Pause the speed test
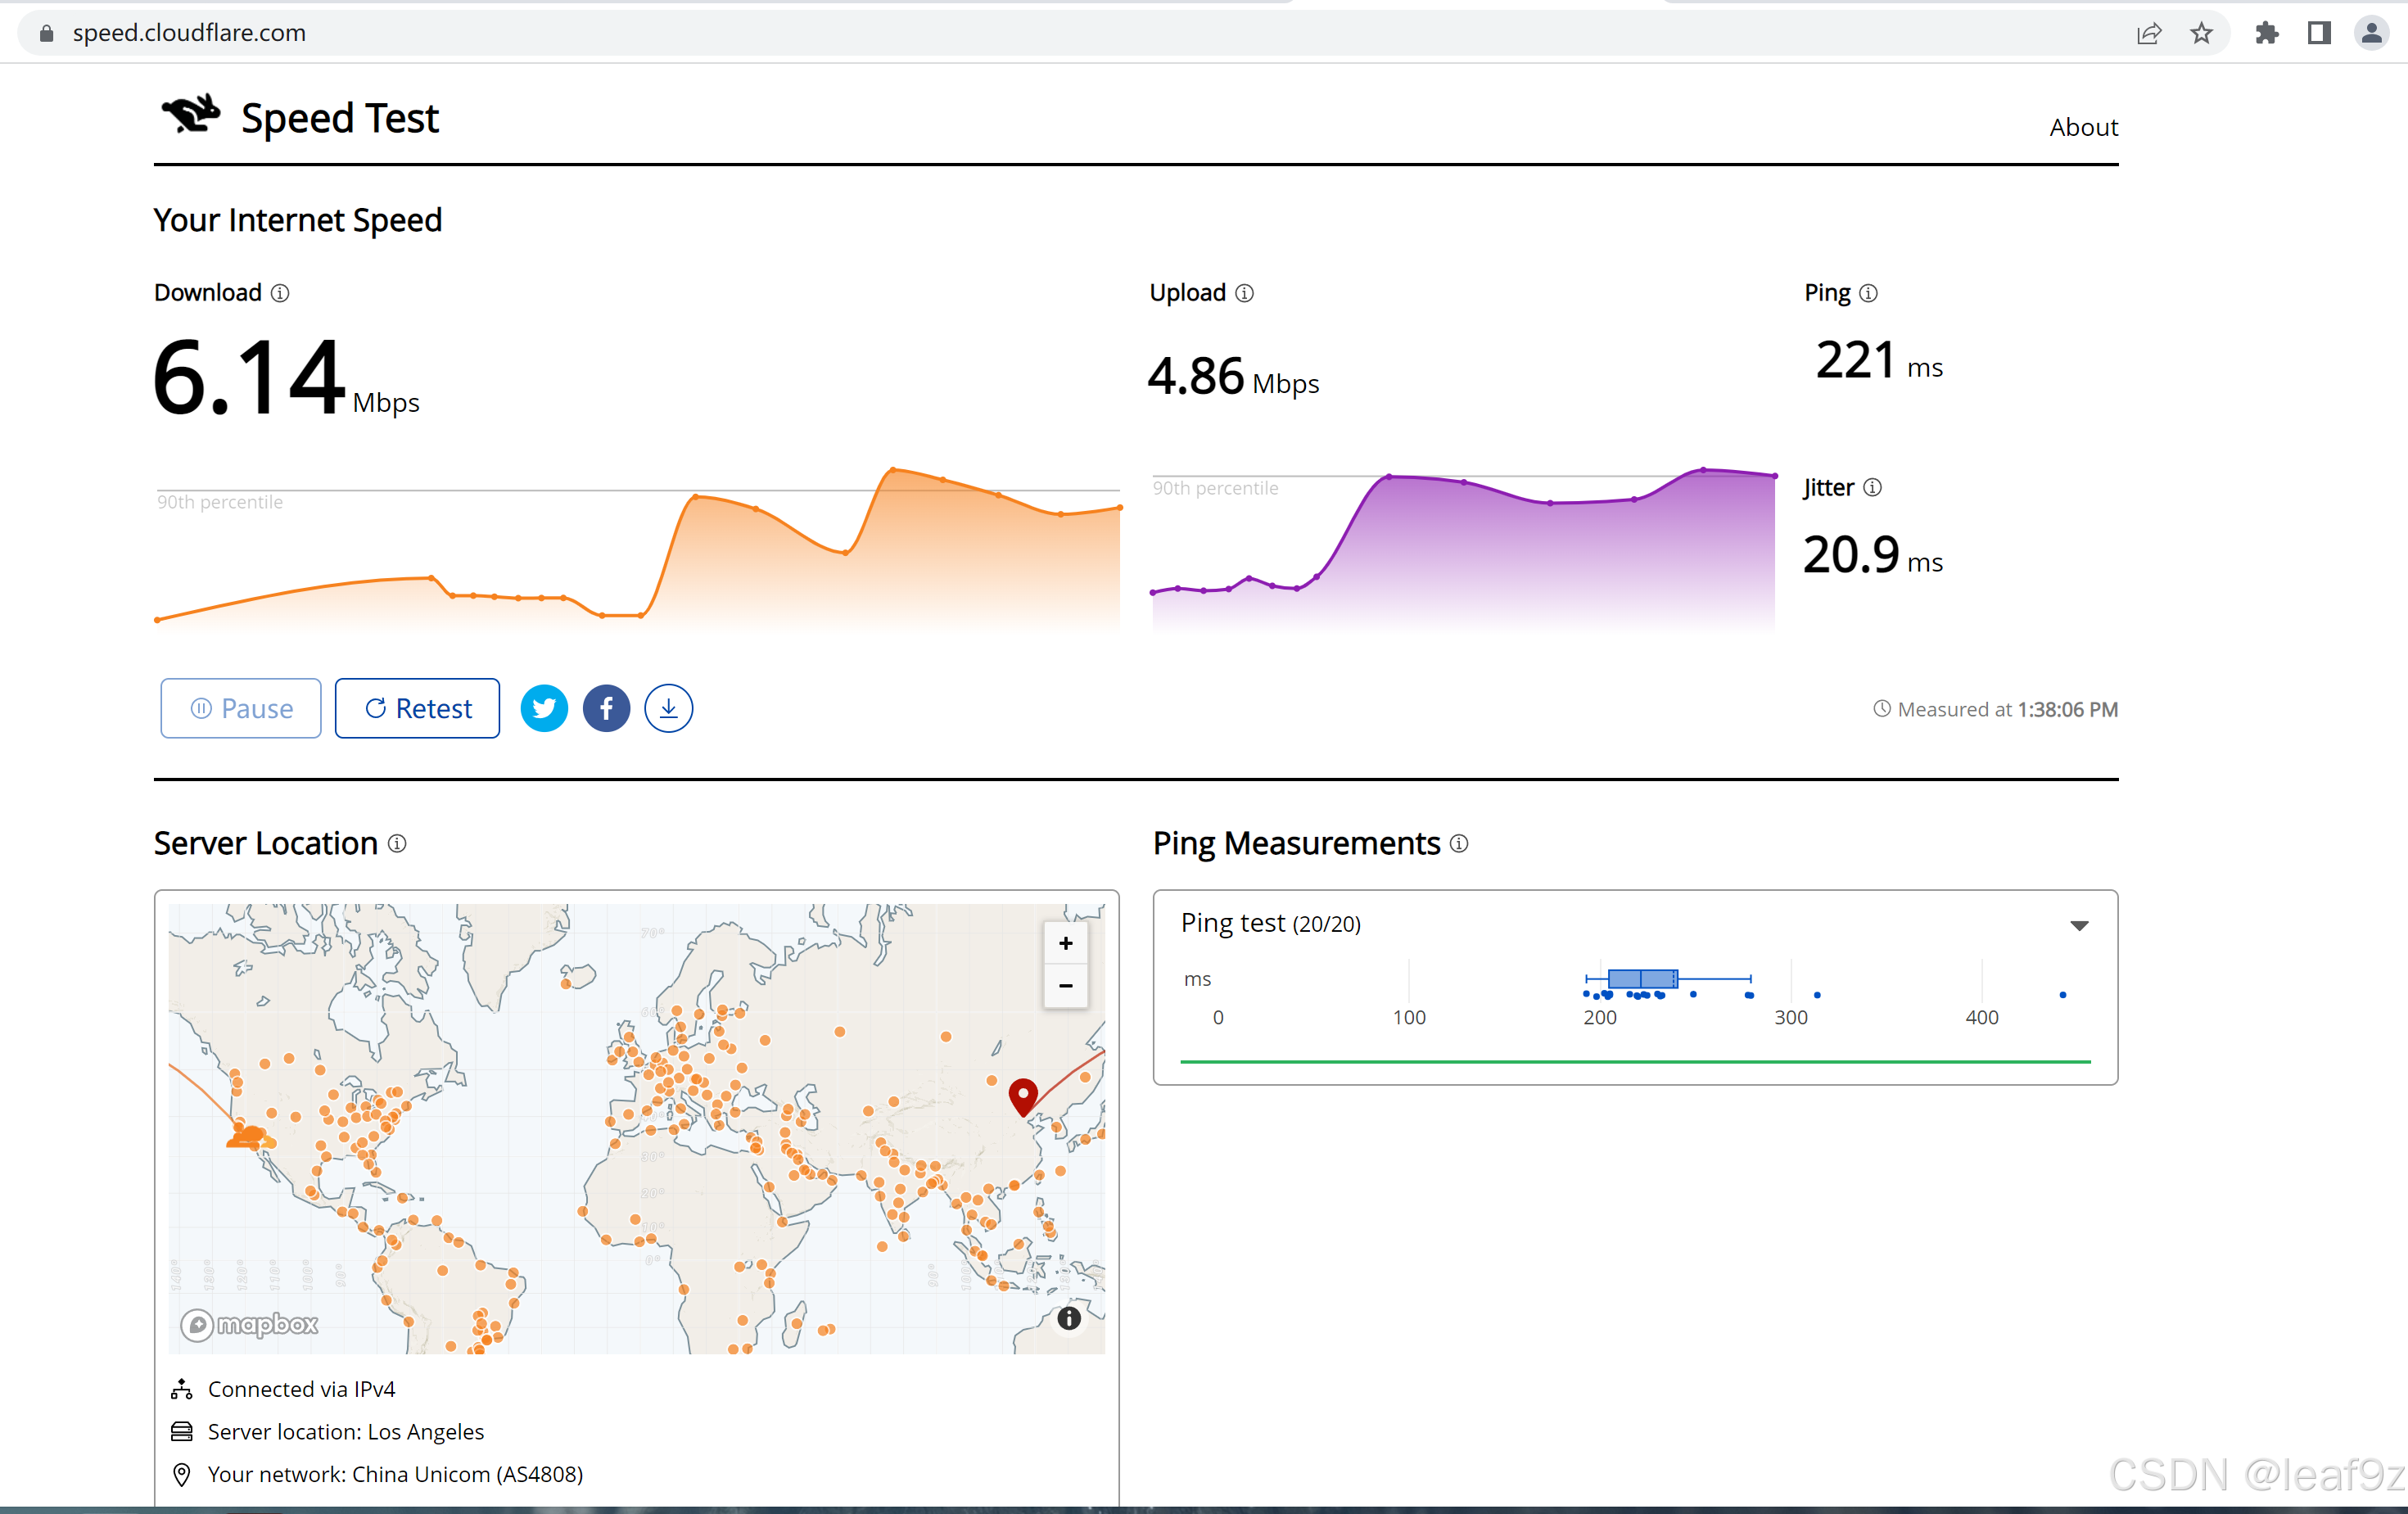Image resolution: width=2408 pixels, height=1514 pixels. pos(241,708)
